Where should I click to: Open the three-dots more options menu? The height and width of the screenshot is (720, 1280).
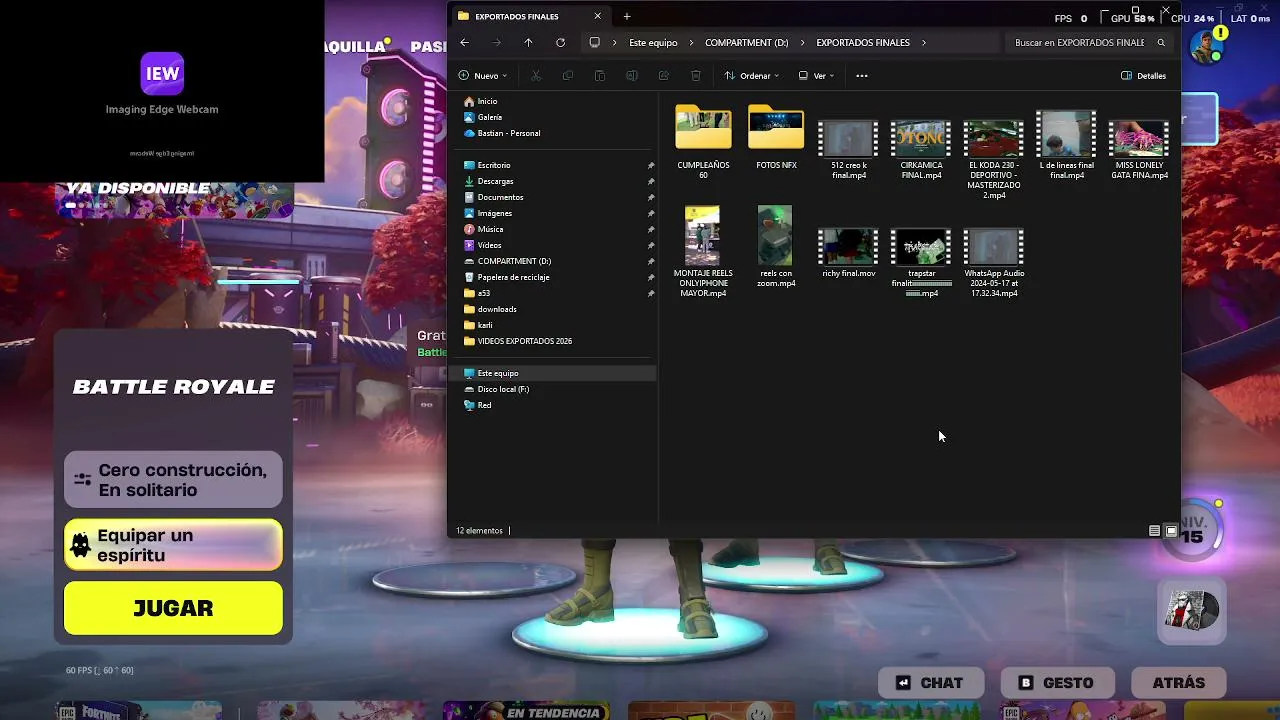tap(862, 76)
